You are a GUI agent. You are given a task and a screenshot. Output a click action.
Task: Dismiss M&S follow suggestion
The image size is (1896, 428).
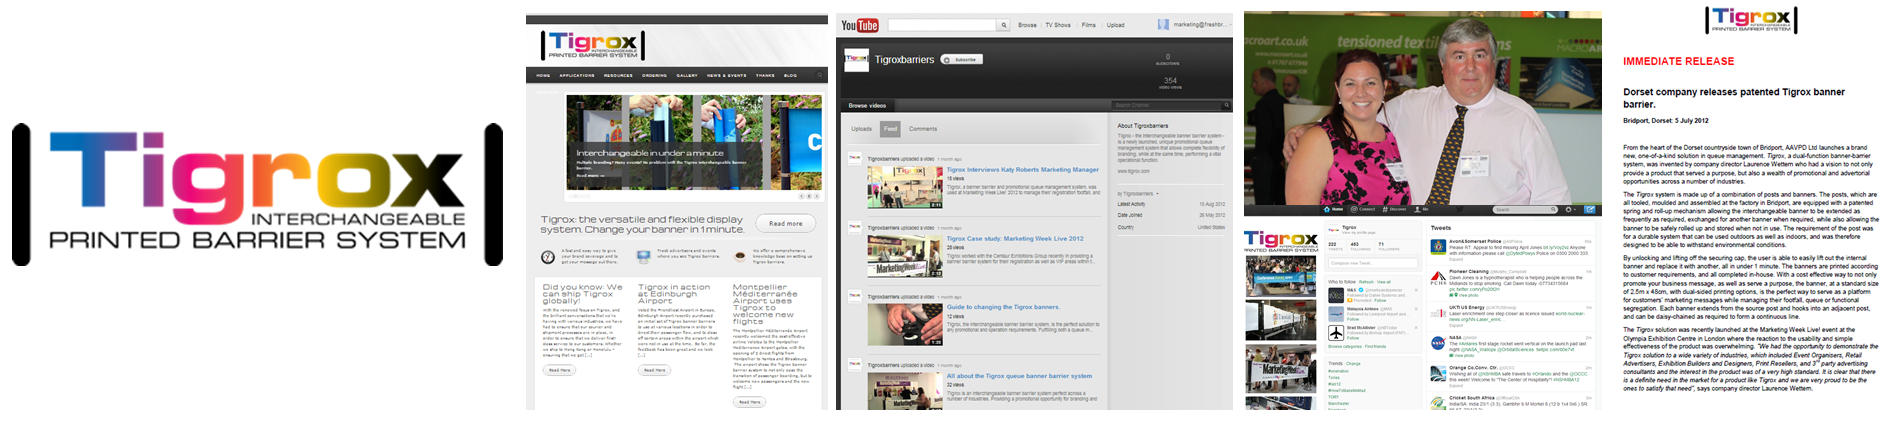pyautogui.click(x=1416, y=290)
